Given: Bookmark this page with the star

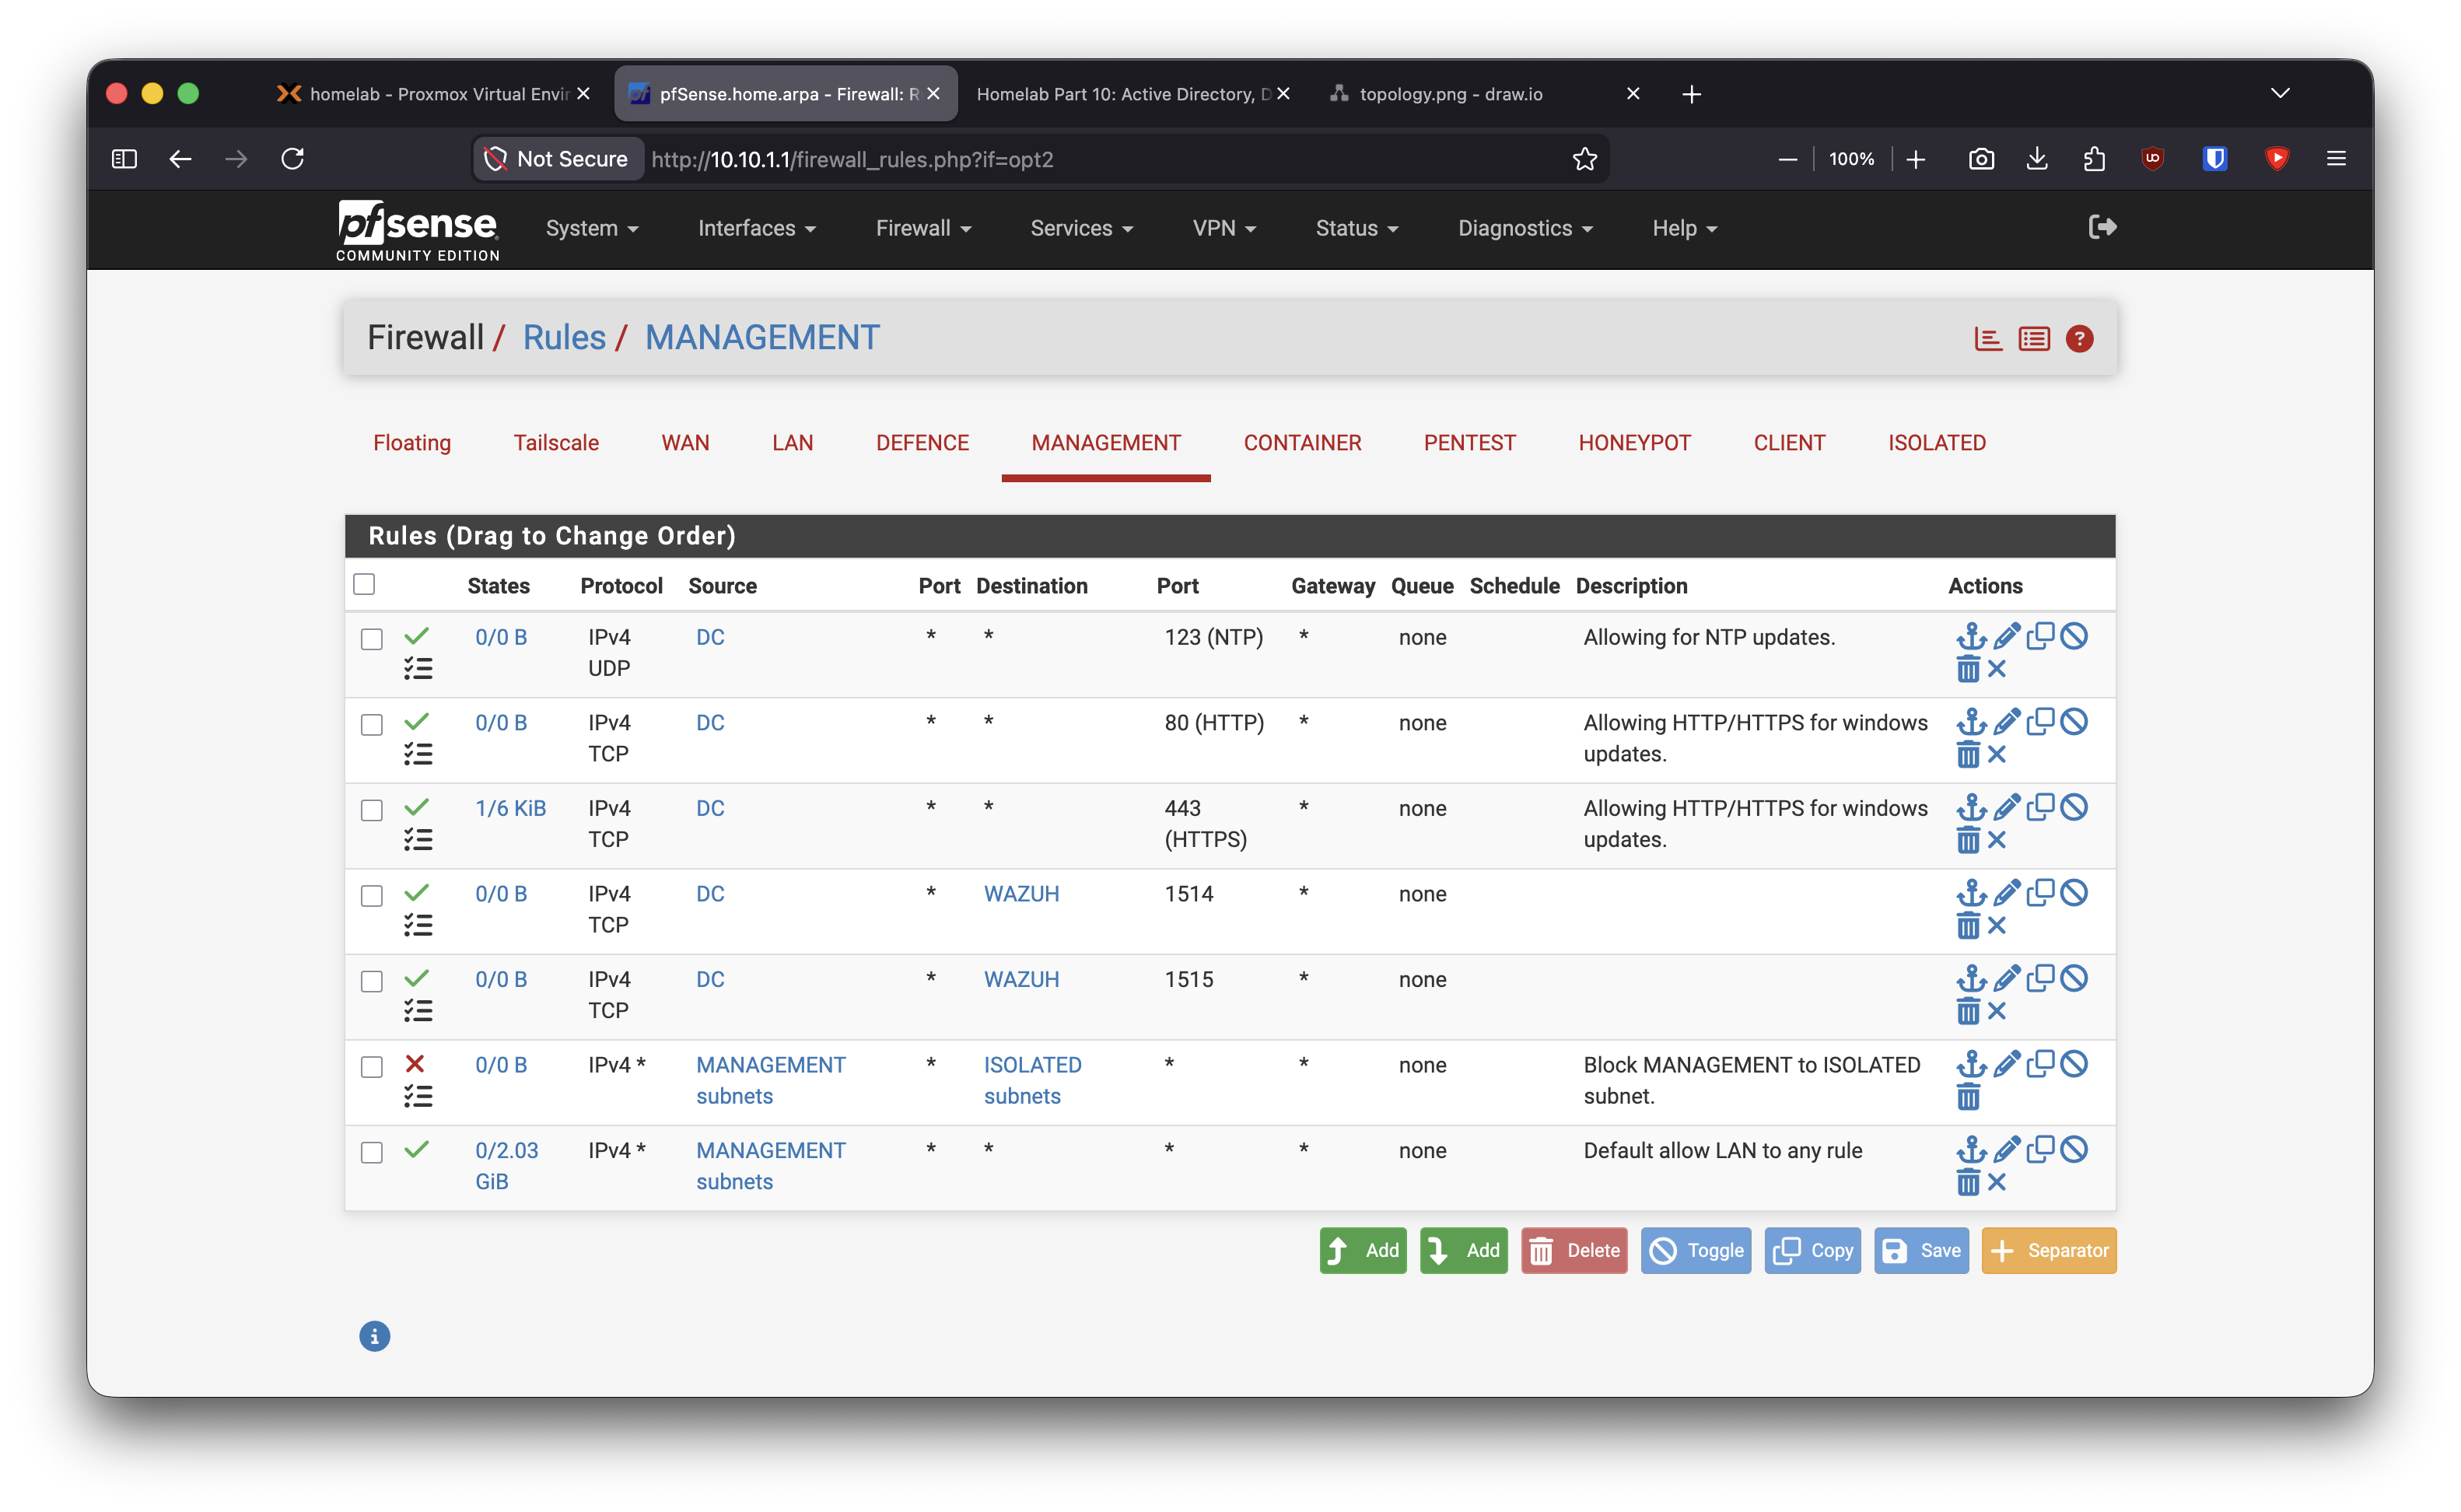Looking at the screenshot, I should tap(1584, 159).
